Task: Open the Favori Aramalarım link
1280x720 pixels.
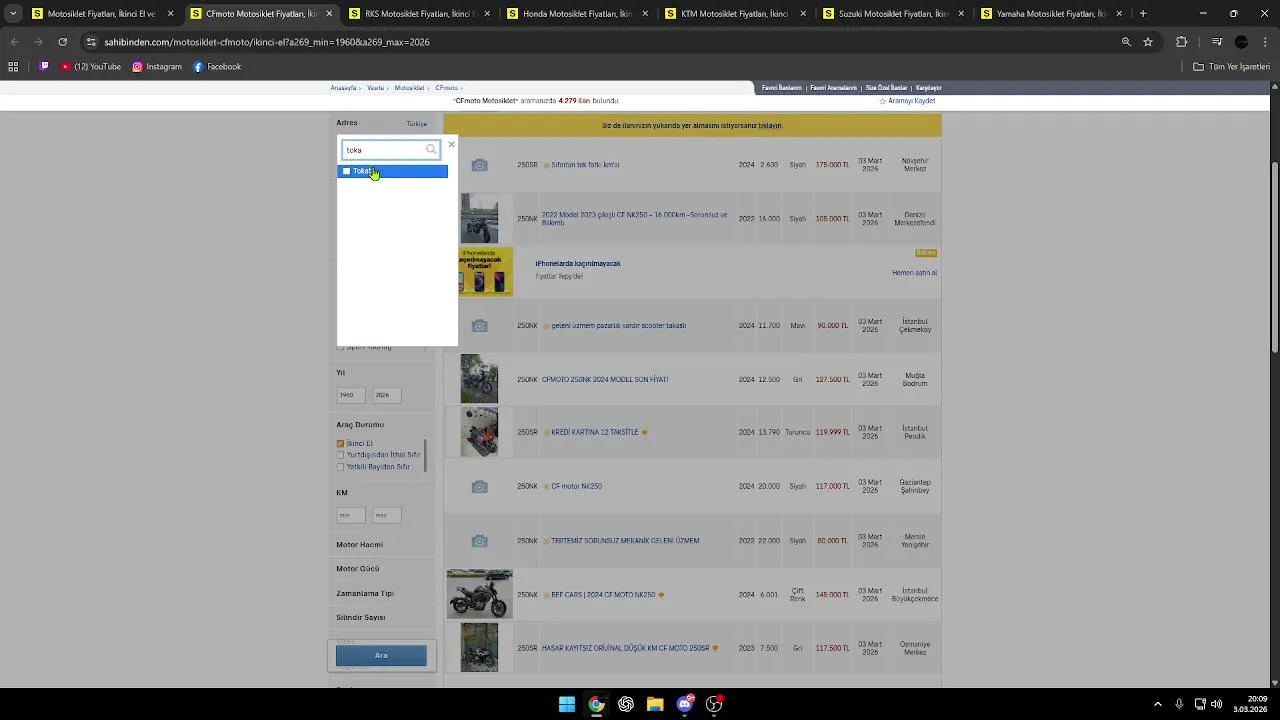Action: [833, 88]
